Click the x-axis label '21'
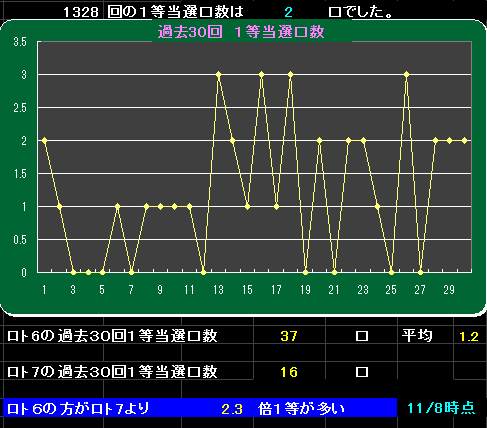The image size is (487, 428). point(334,290)
